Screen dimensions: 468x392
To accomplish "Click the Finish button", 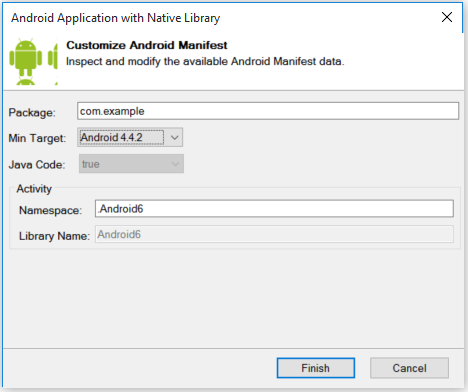I will [315, 368].
